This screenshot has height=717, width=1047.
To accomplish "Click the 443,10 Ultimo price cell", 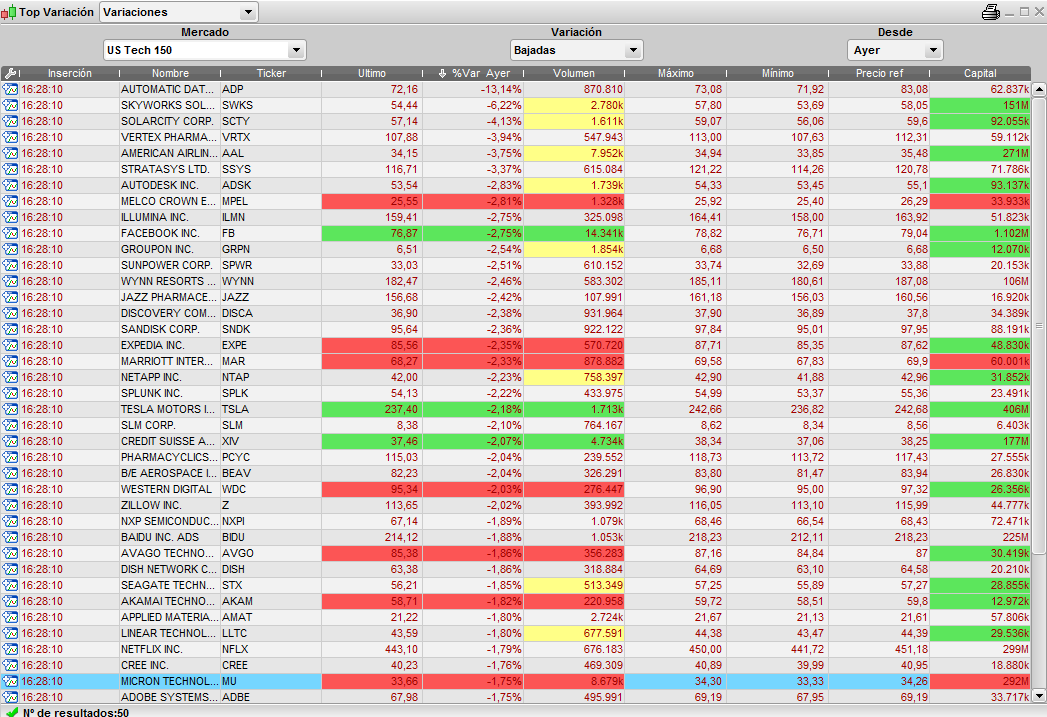I will click(x=372, y=650).
